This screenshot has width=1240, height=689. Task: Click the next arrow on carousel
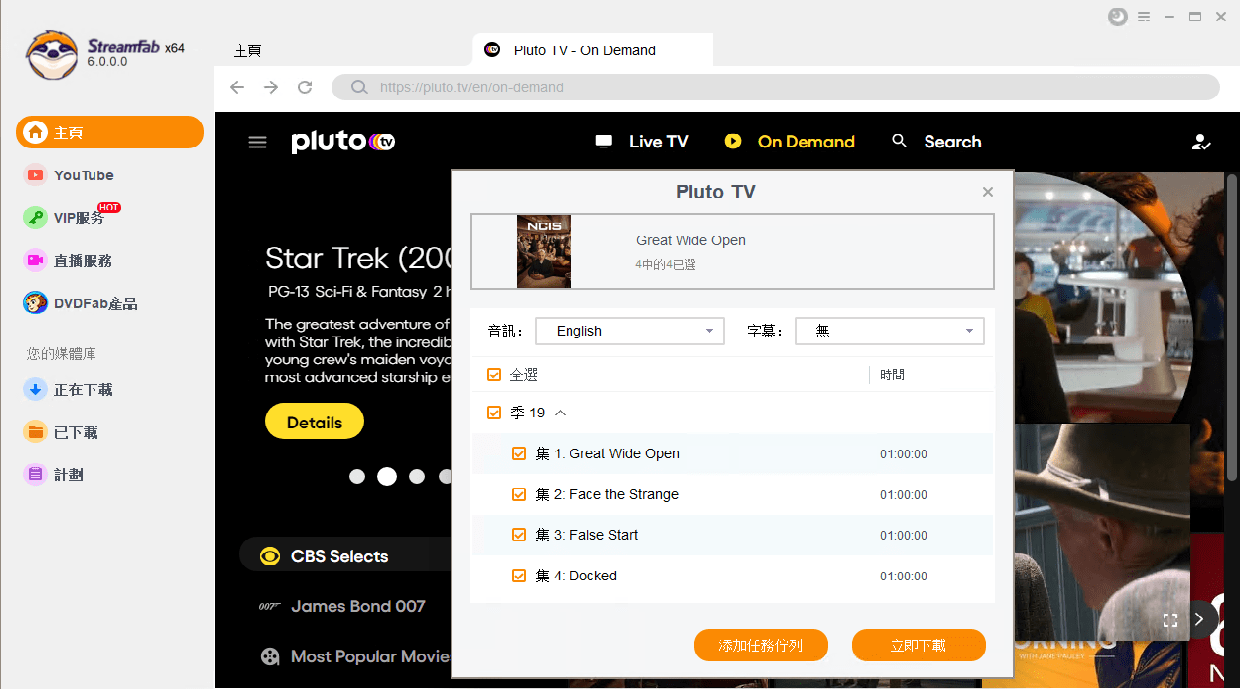(x=1199, y=619)
